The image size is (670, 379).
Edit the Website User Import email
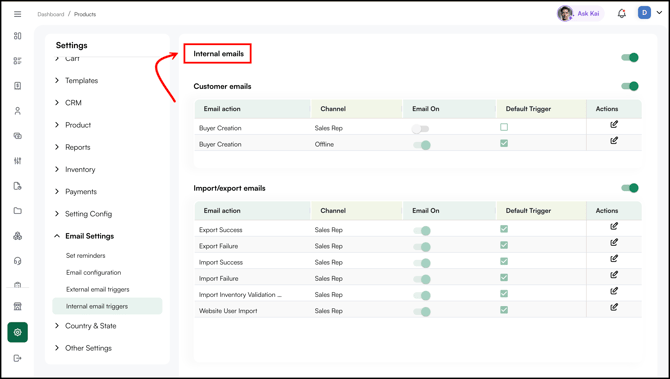[614, 308]
